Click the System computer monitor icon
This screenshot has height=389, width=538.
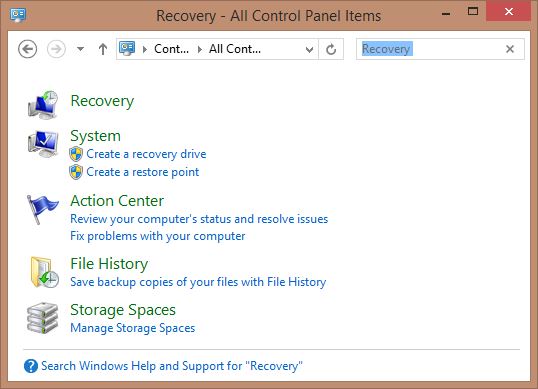point(43,143)
